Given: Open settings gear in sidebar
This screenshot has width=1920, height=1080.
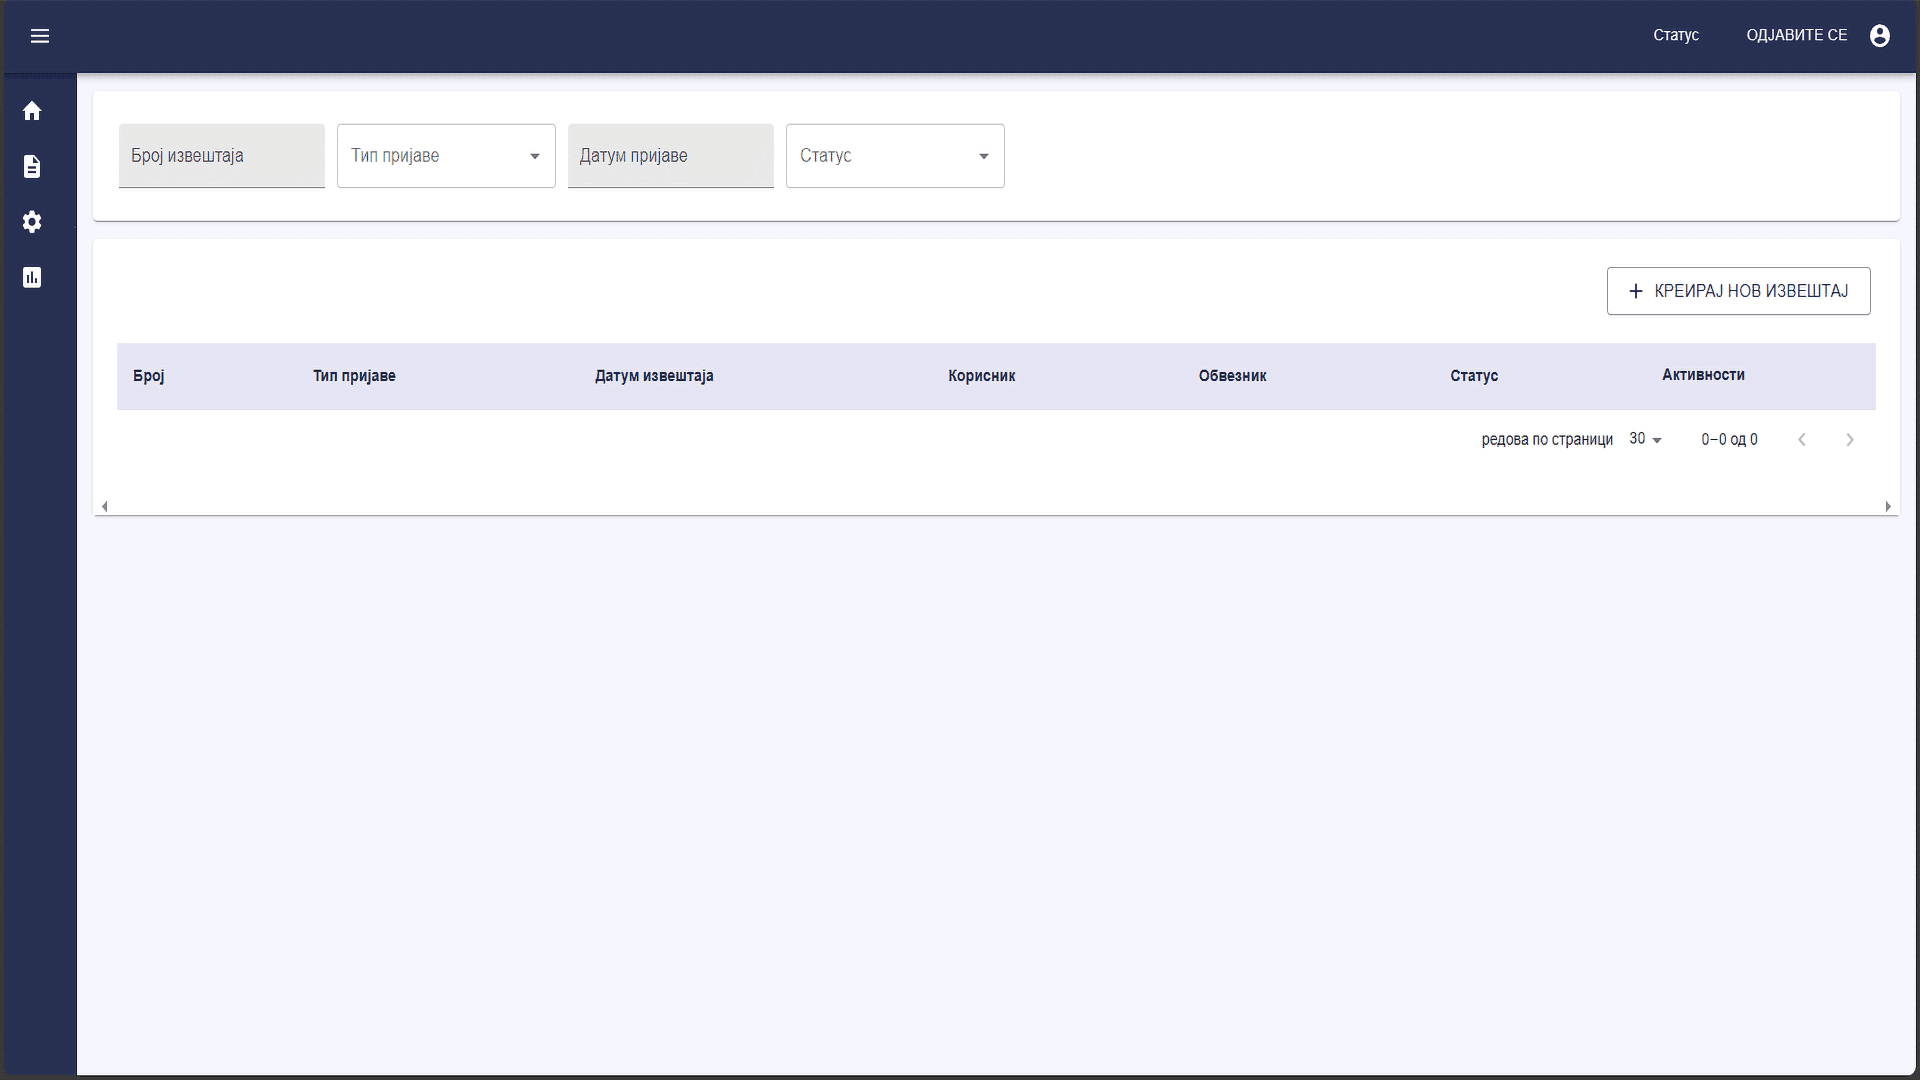Looking at the screenshot, I should (32, 222).
